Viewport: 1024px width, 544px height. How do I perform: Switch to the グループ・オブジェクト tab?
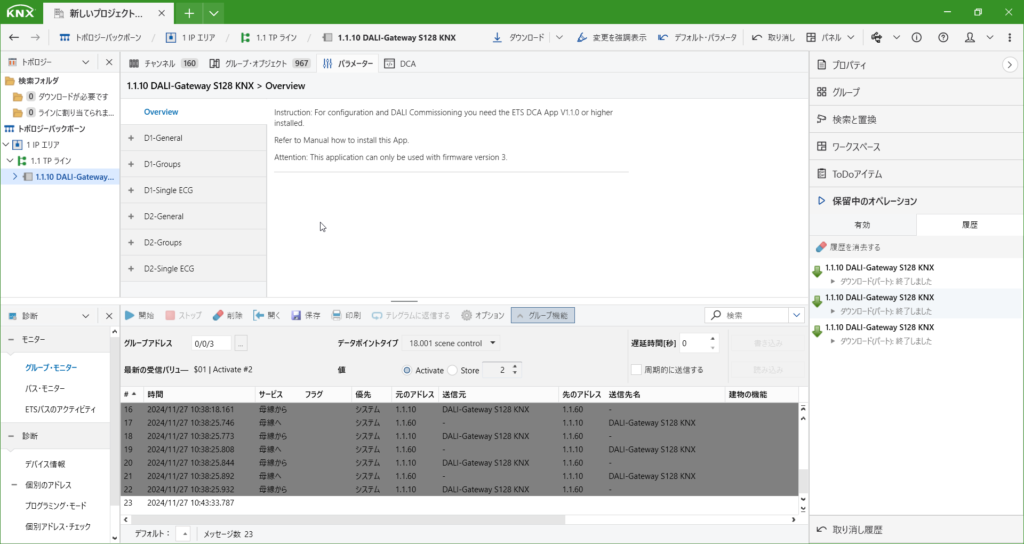coord(259,64)
